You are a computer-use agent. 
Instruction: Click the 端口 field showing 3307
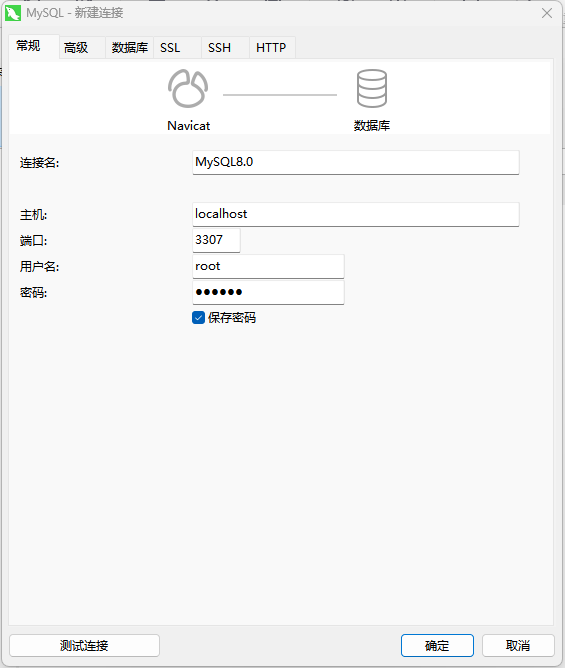216,240
